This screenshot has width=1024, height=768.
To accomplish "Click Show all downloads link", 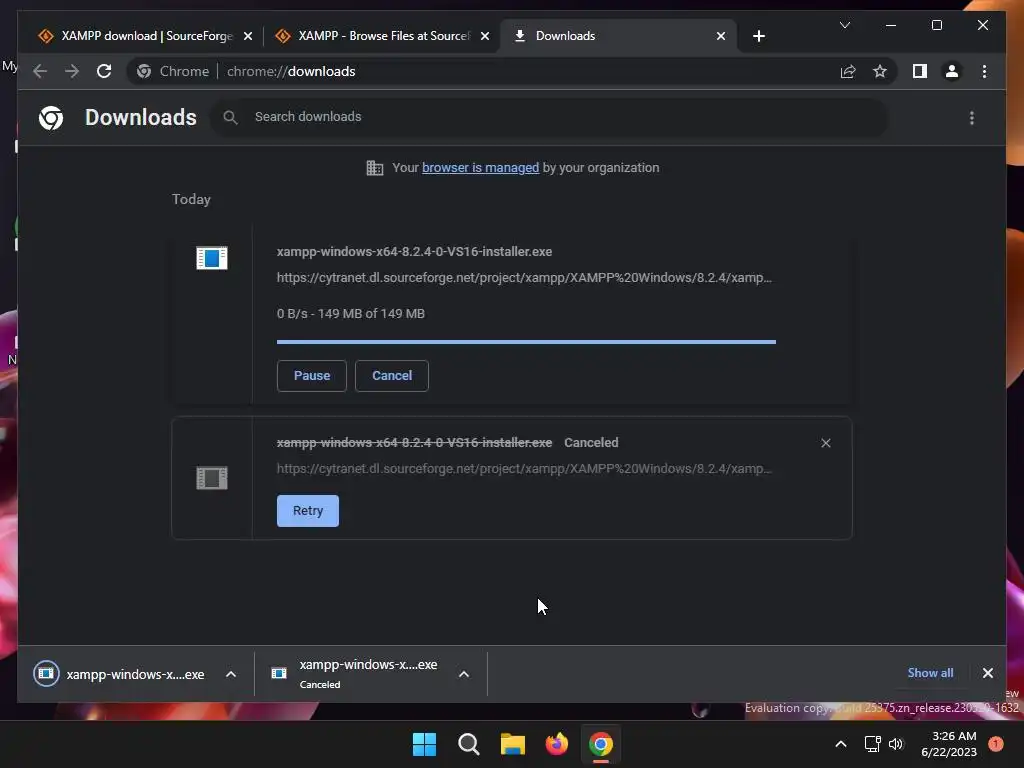I will pyautogui.click(x=930, y=673).
